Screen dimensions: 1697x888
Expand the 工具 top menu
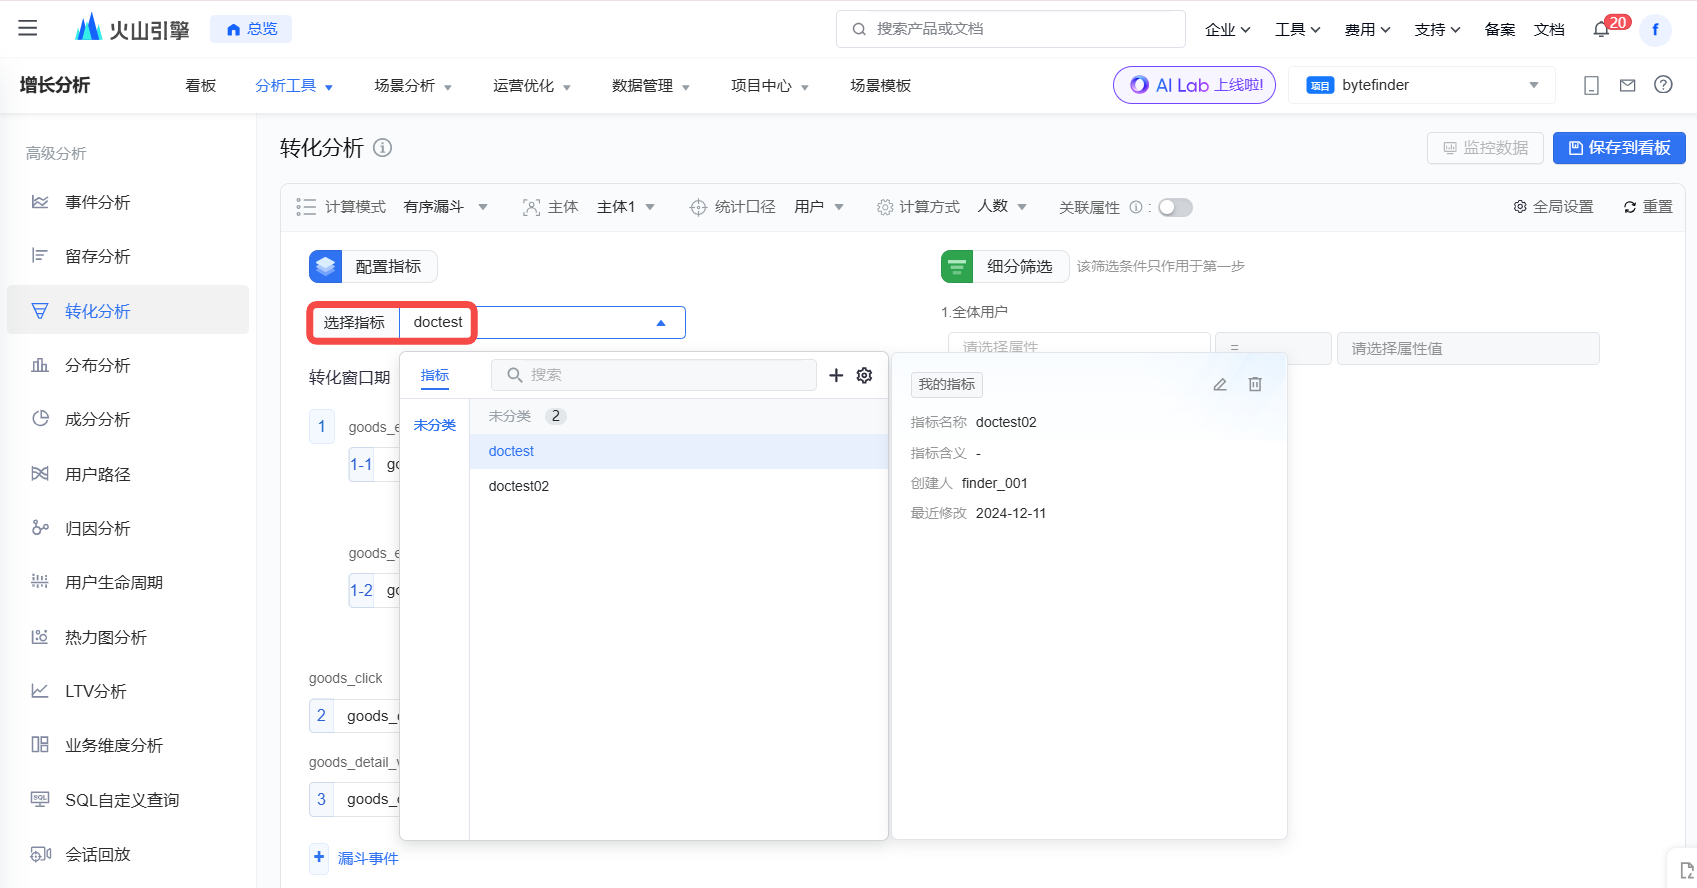tap(1298, 29)
